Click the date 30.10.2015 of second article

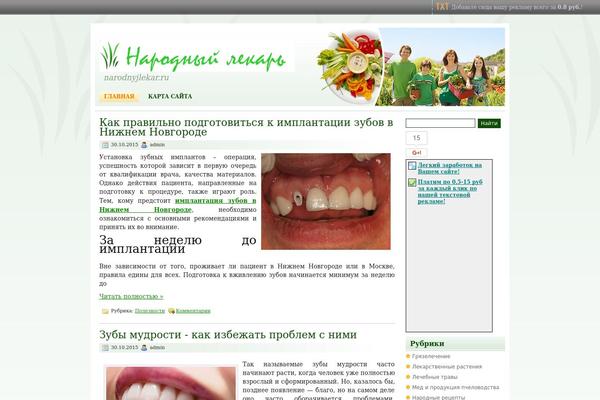tap(124, 348)
